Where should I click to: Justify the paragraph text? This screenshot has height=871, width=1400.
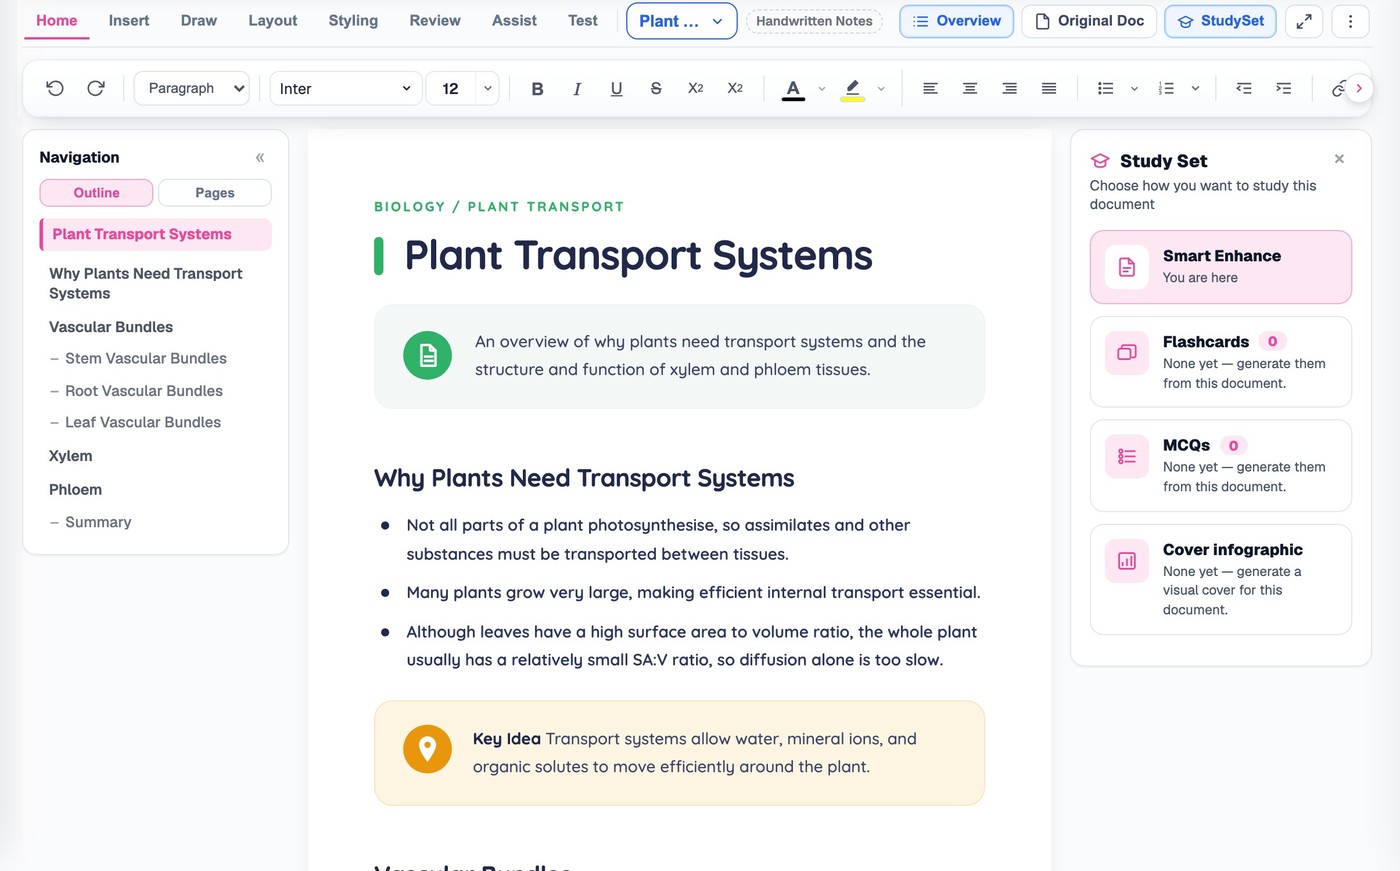click(1049, 88)
